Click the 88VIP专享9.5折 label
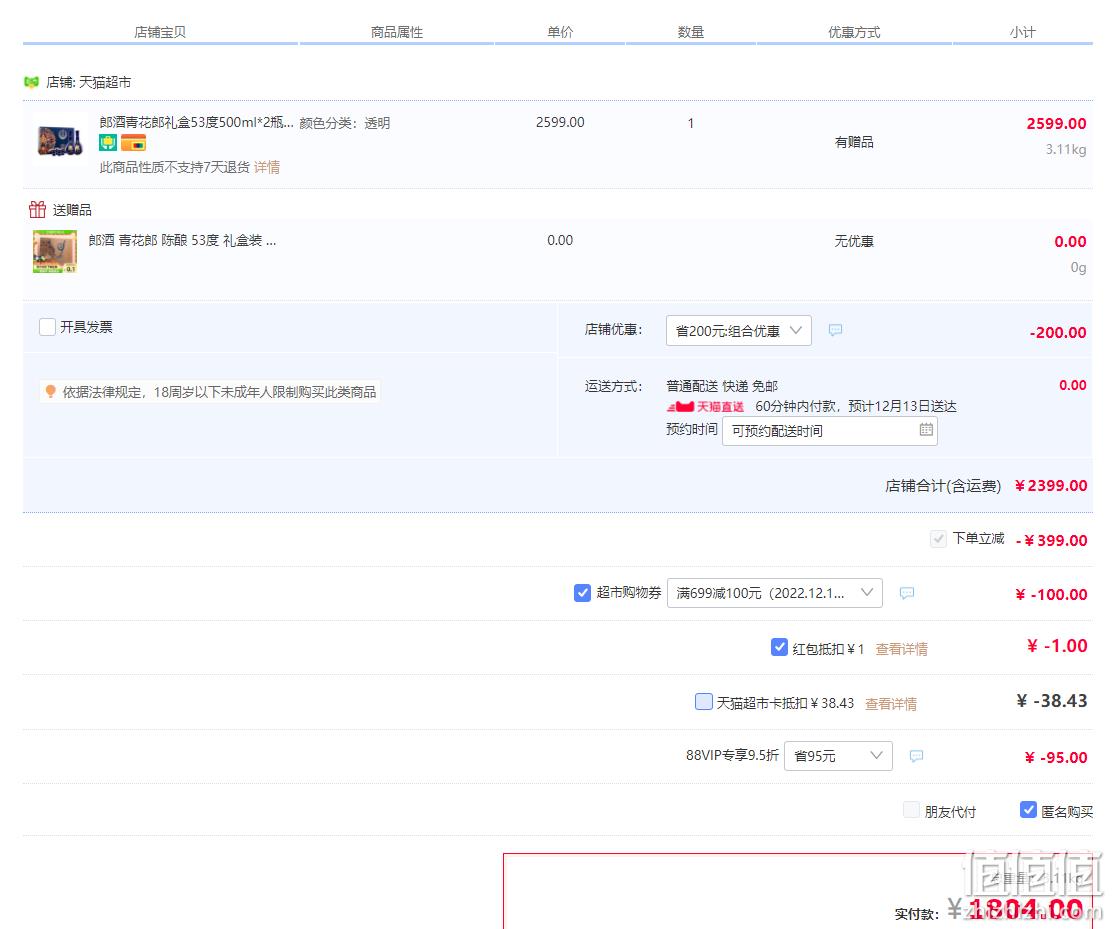Screen dimensions: 1112x929 click(x=732, y=755)
